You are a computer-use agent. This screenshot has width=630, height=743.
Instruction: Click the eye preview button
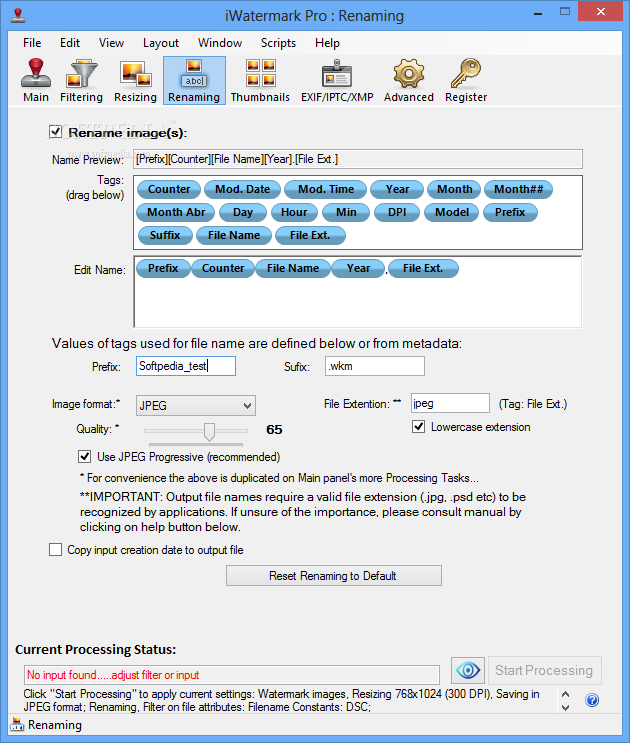tap(468, 670)
